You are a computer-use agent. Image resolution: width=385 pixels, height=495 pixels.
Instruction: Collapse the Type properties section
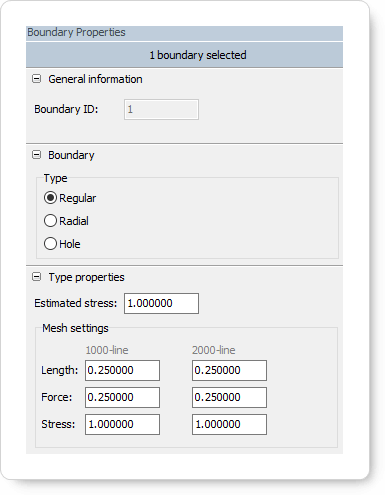pyautogui.click(x=36, y=277)
